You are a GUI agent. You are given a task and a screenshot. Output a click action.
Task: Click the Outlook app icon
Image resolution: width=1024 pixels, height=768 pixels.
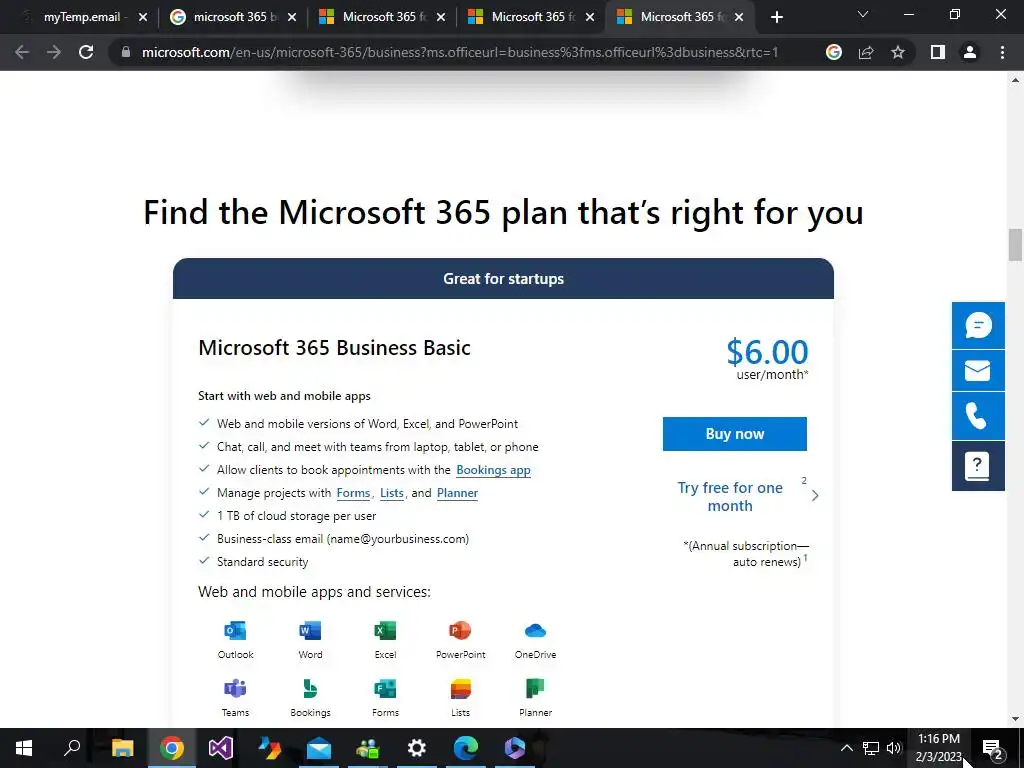[x=235, y=631]
